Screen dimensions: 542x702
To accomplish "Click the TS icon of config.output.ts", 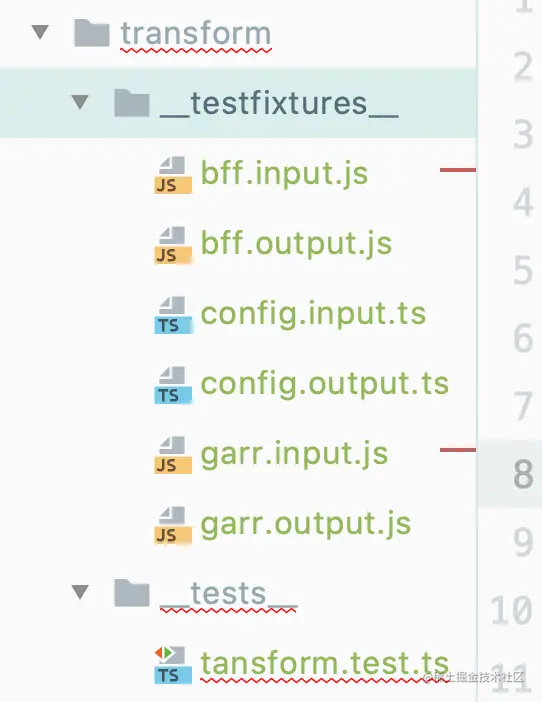I will pyautogui.click(x=173, y=385).
